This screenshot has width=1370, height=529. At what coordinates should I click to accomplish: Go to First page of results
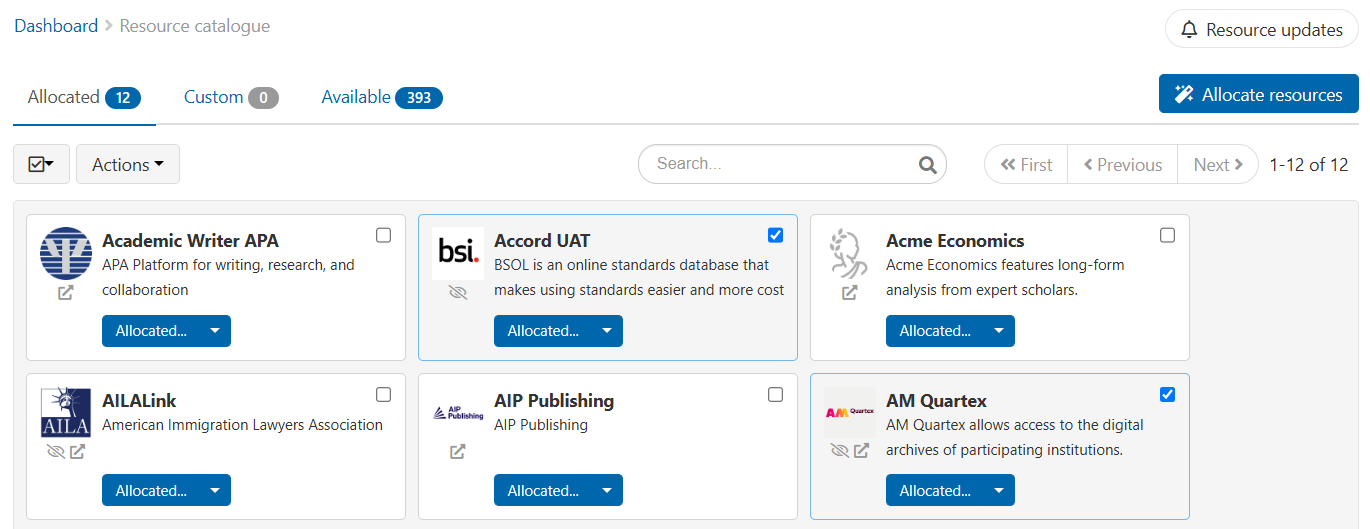(x=1026, y=164)
